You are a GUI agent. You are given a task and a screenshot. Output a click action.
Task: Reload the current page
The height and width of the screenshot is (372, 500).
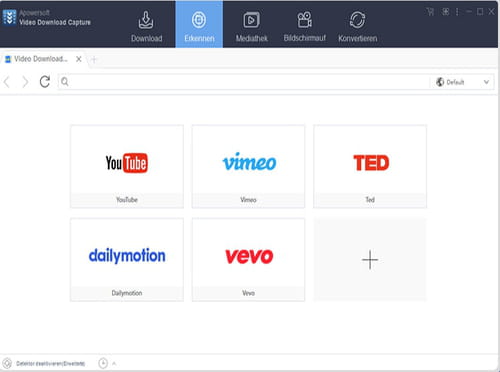[x=45, y=82]
